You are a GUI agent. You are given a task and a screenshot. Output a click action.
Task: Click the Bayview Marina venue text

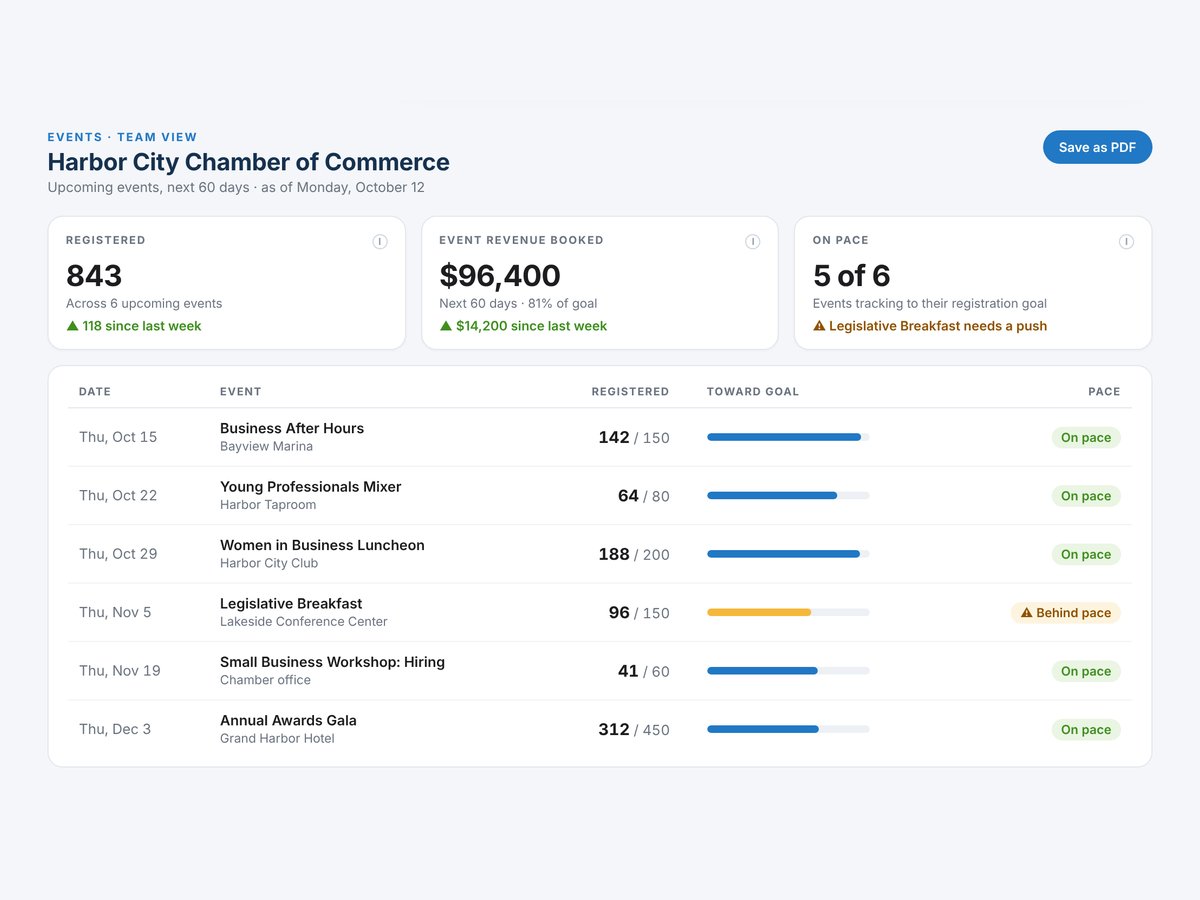266,446
